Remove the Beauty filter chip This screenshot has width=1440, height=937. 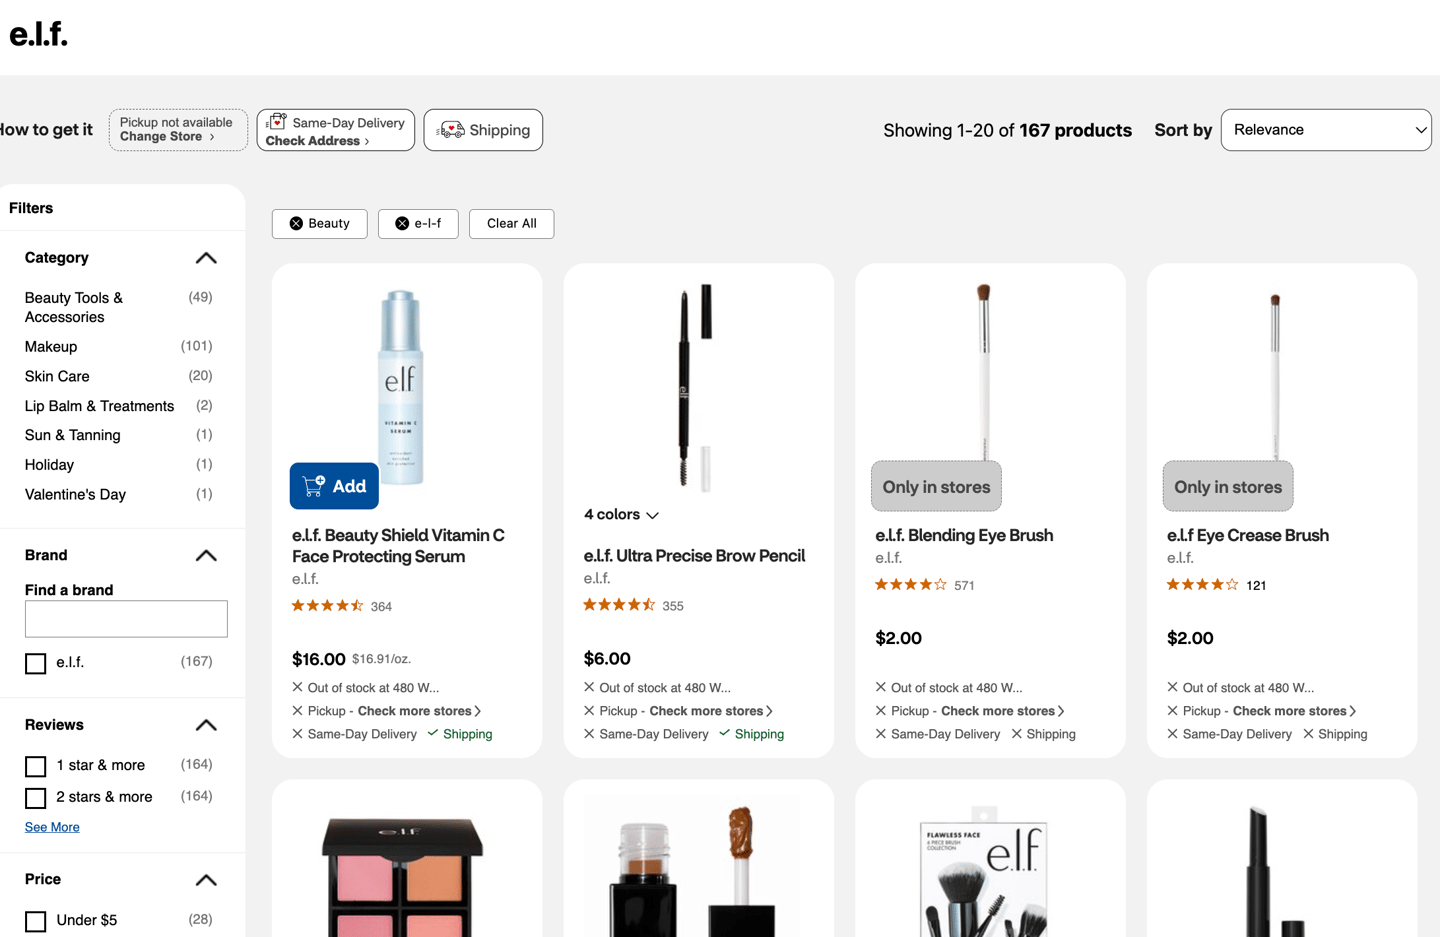297,223
